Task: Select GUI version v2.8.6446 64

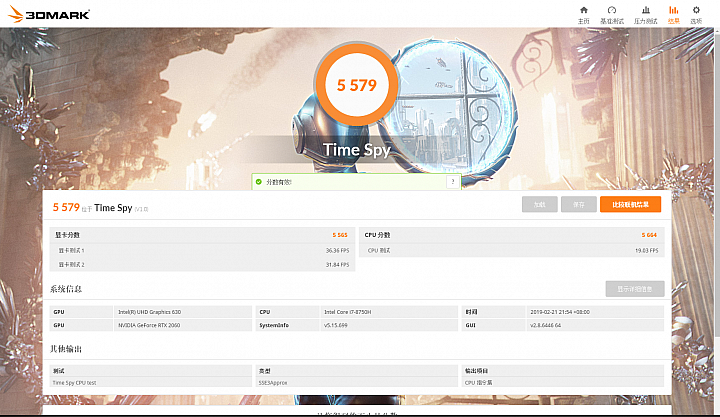Action: (546, 325)
